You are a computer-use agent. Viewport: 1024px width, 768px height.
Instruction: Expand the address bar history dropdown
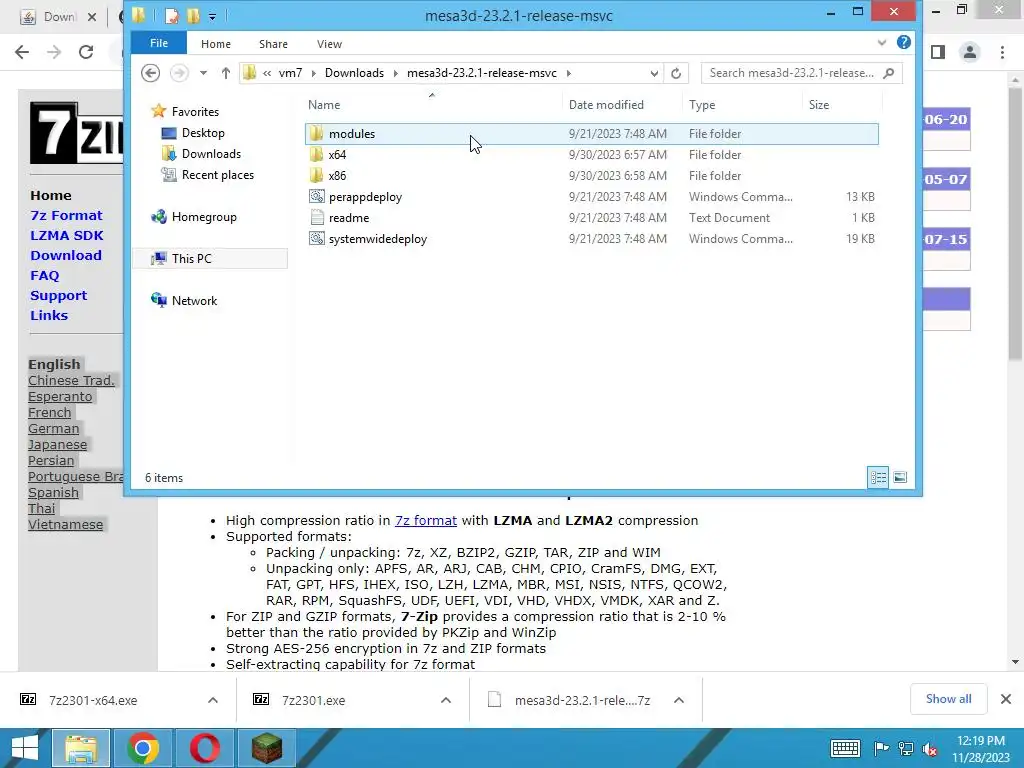click(654, 73)
